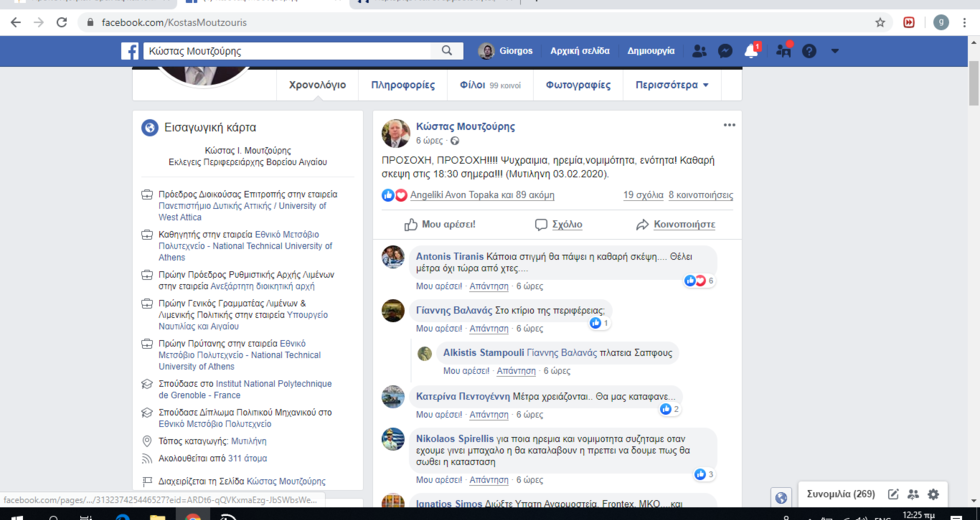Bookmark this page with the star
The height and width of the screenshot is (520, 980).
[880, 22]
